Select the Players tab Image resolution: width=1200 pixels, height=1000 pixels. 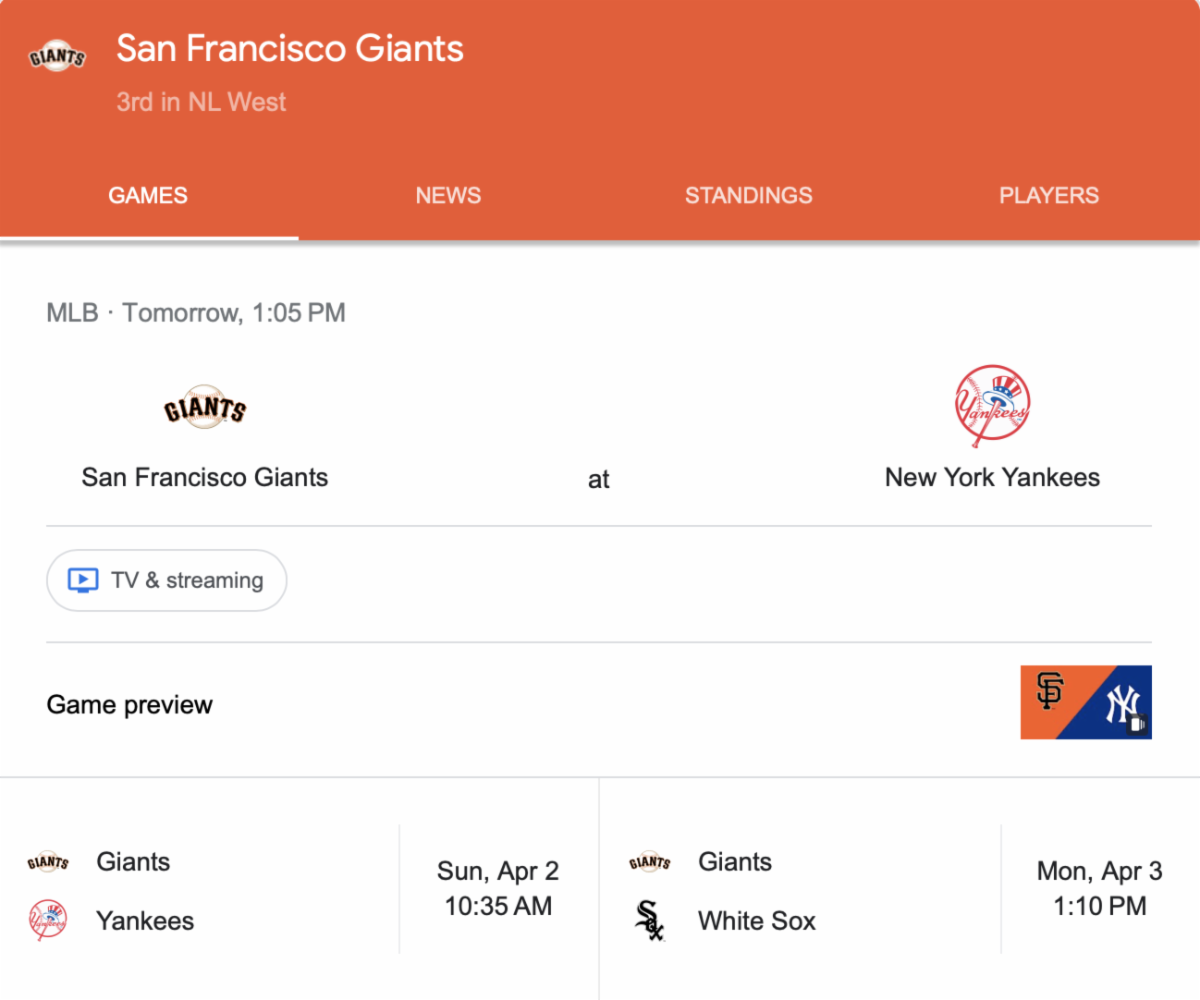click(x=1049, y=196)
